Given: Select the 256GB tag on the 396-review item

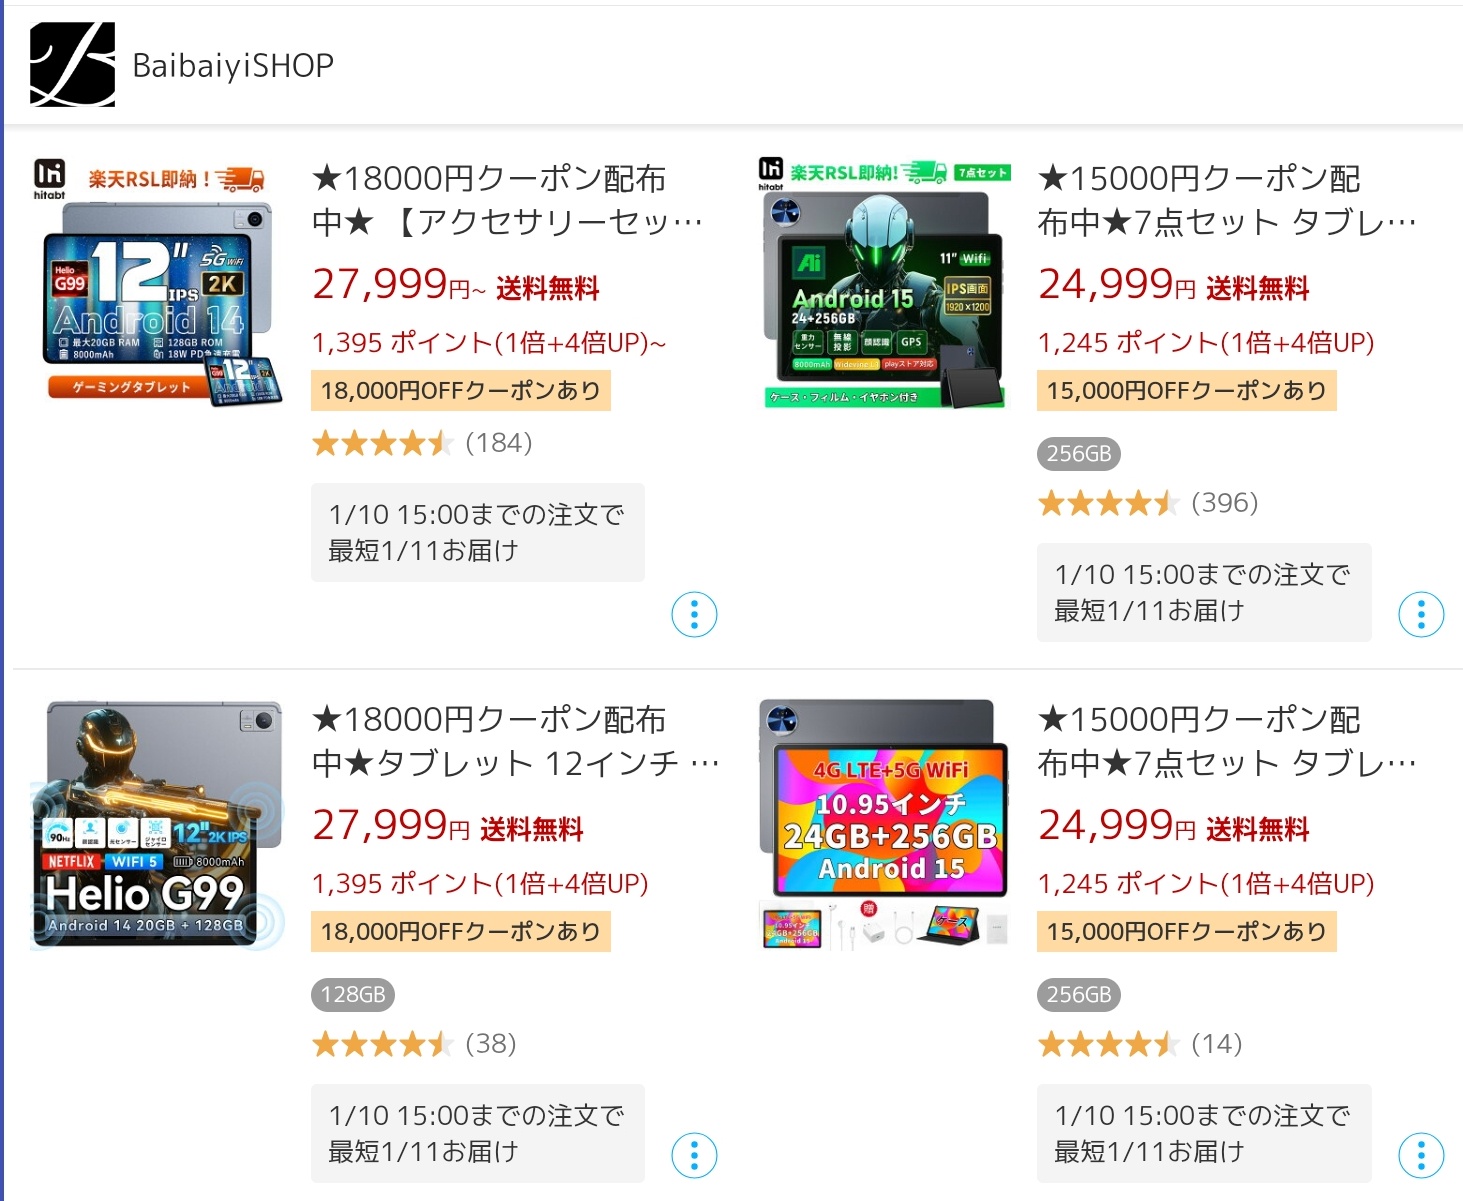Looking at the screenshot, I should click(1079, 454).
